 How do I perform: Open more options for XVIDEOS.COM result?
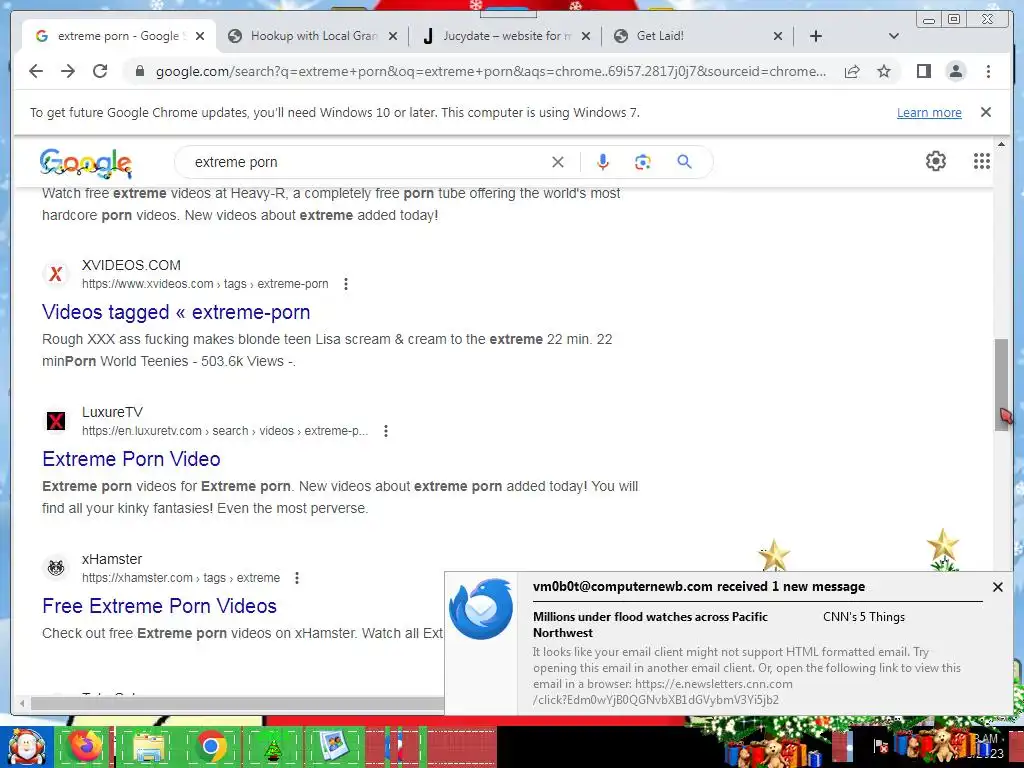346,284
